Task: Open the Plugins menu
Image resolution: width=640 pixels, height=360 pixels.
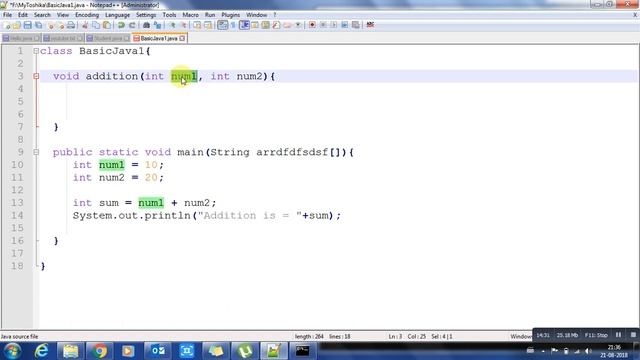Action: click(x=231, y=15)
